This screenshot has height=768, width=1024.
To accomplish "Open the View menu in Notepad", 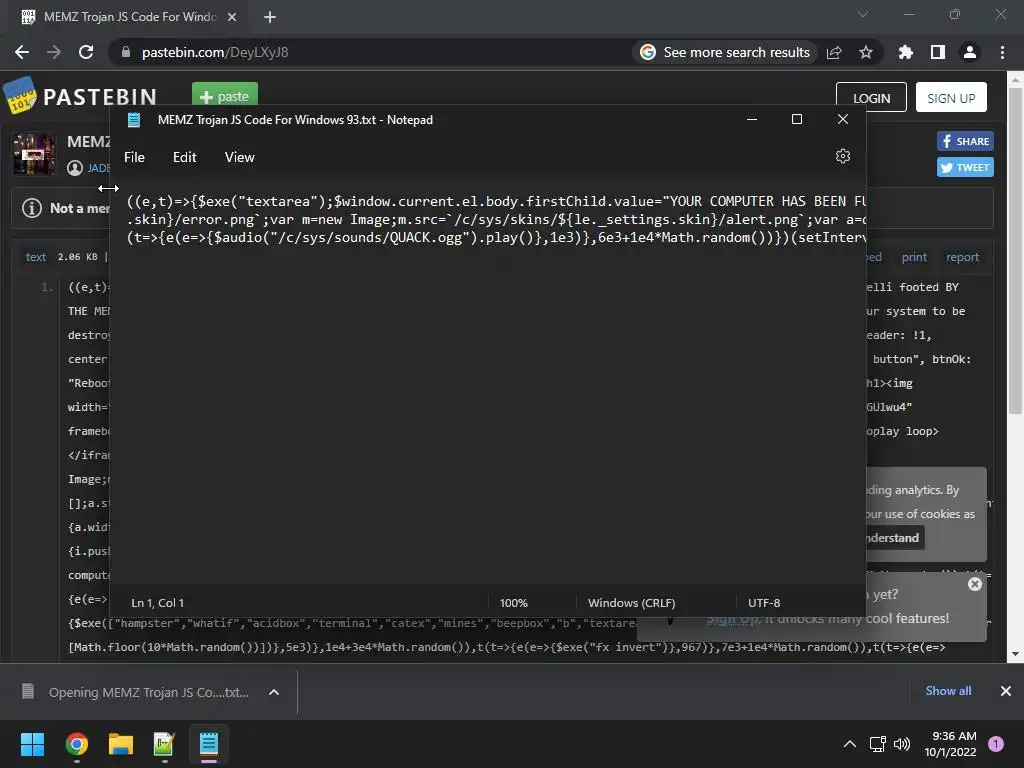I will click(240, 157).
